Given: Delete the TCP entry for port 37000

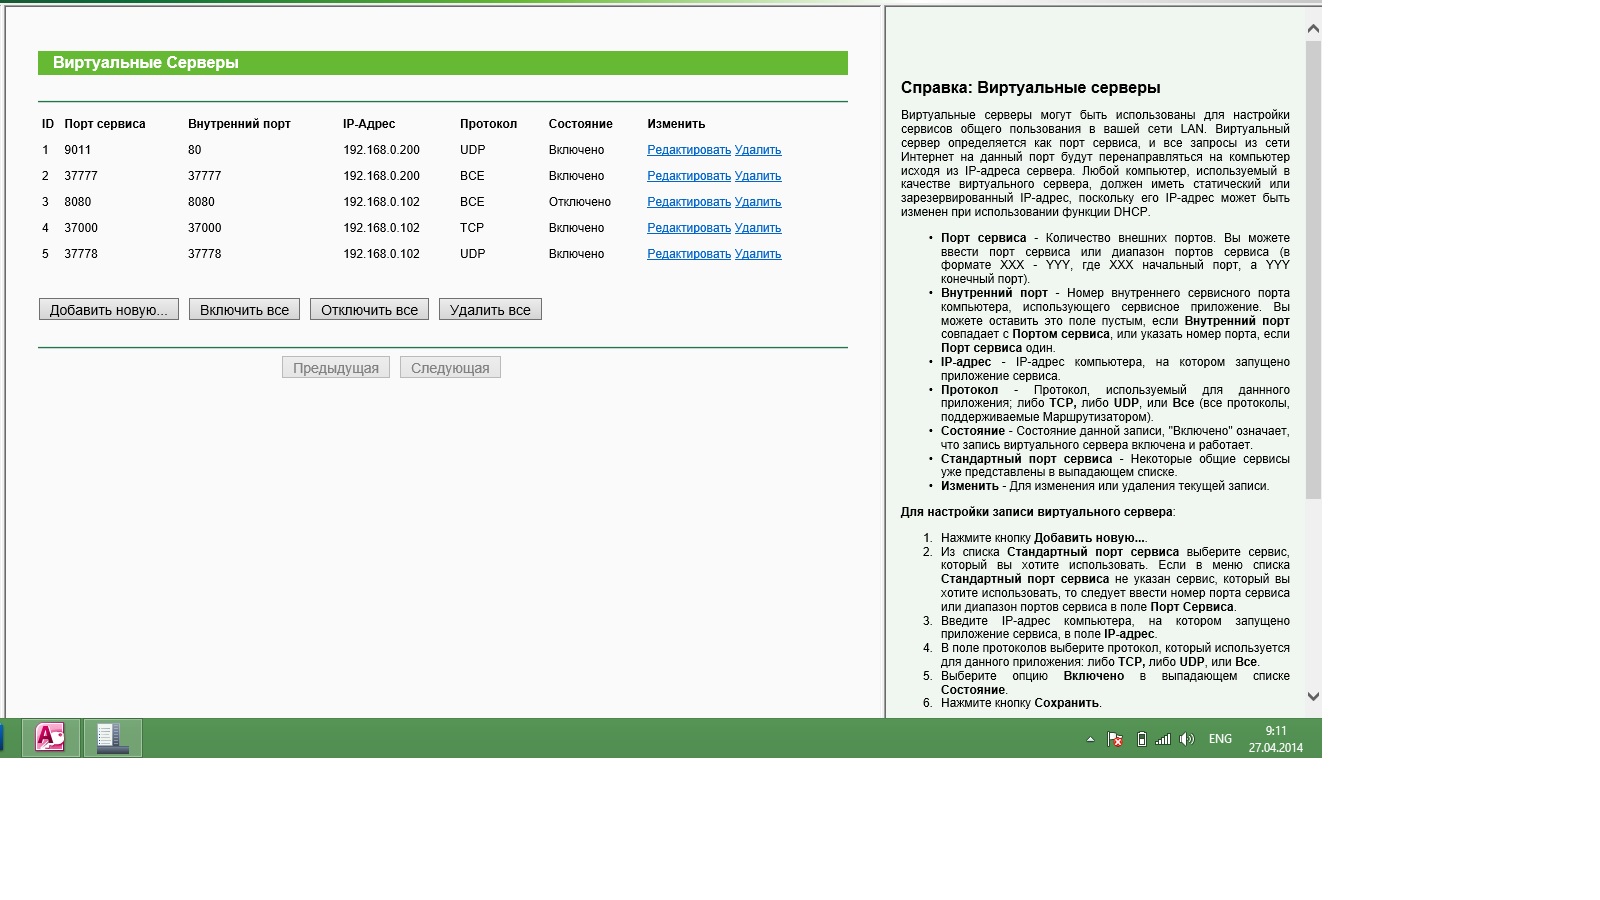Looking at the screenshot, I should (757, 228).
